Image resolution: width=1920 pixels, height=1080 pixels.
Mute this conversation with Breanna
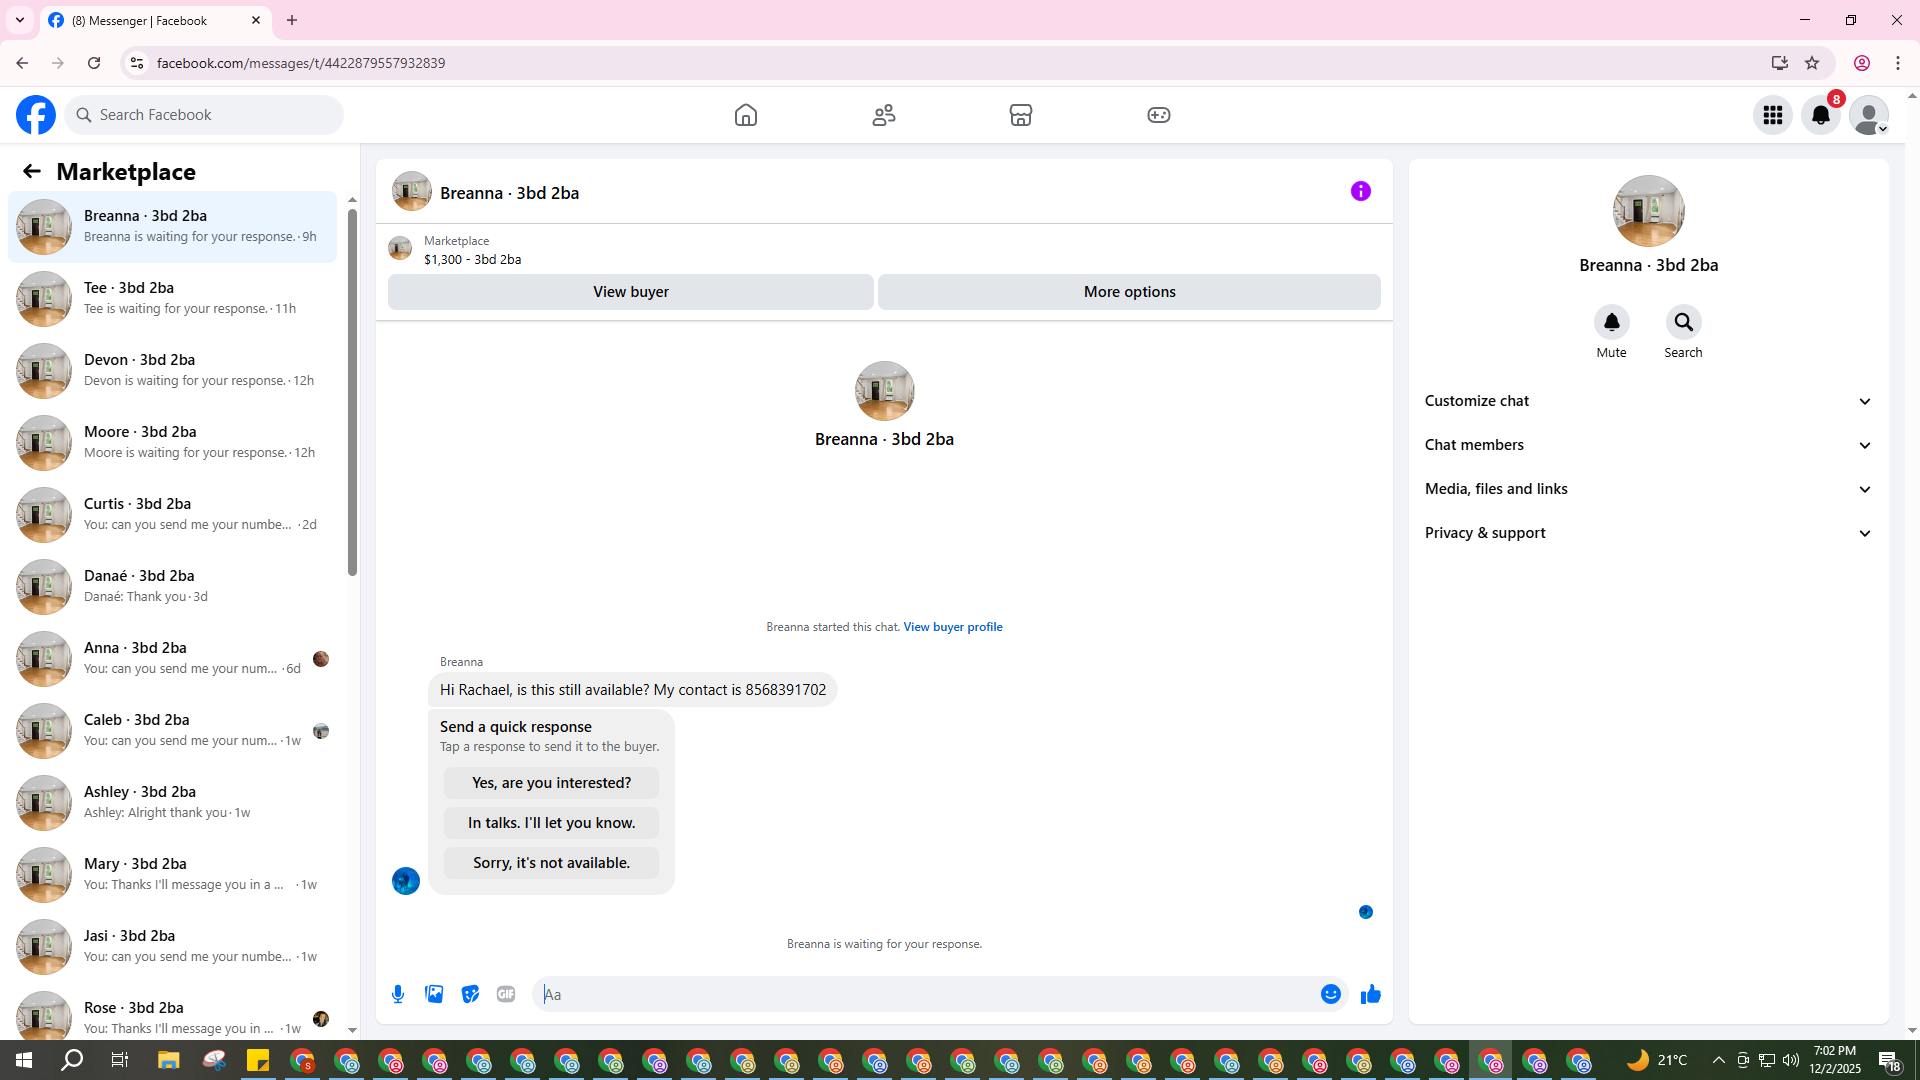1611,323
